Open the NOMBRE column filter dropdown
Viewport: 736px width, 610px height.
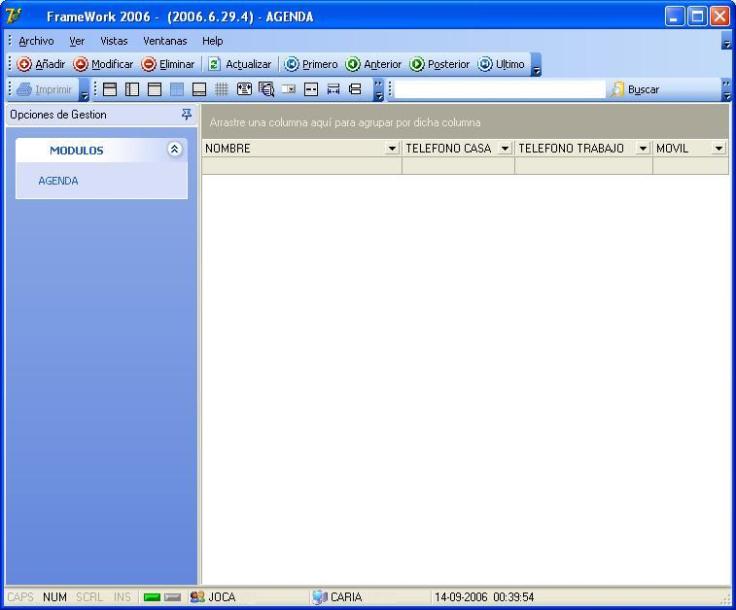coord(392,148)
